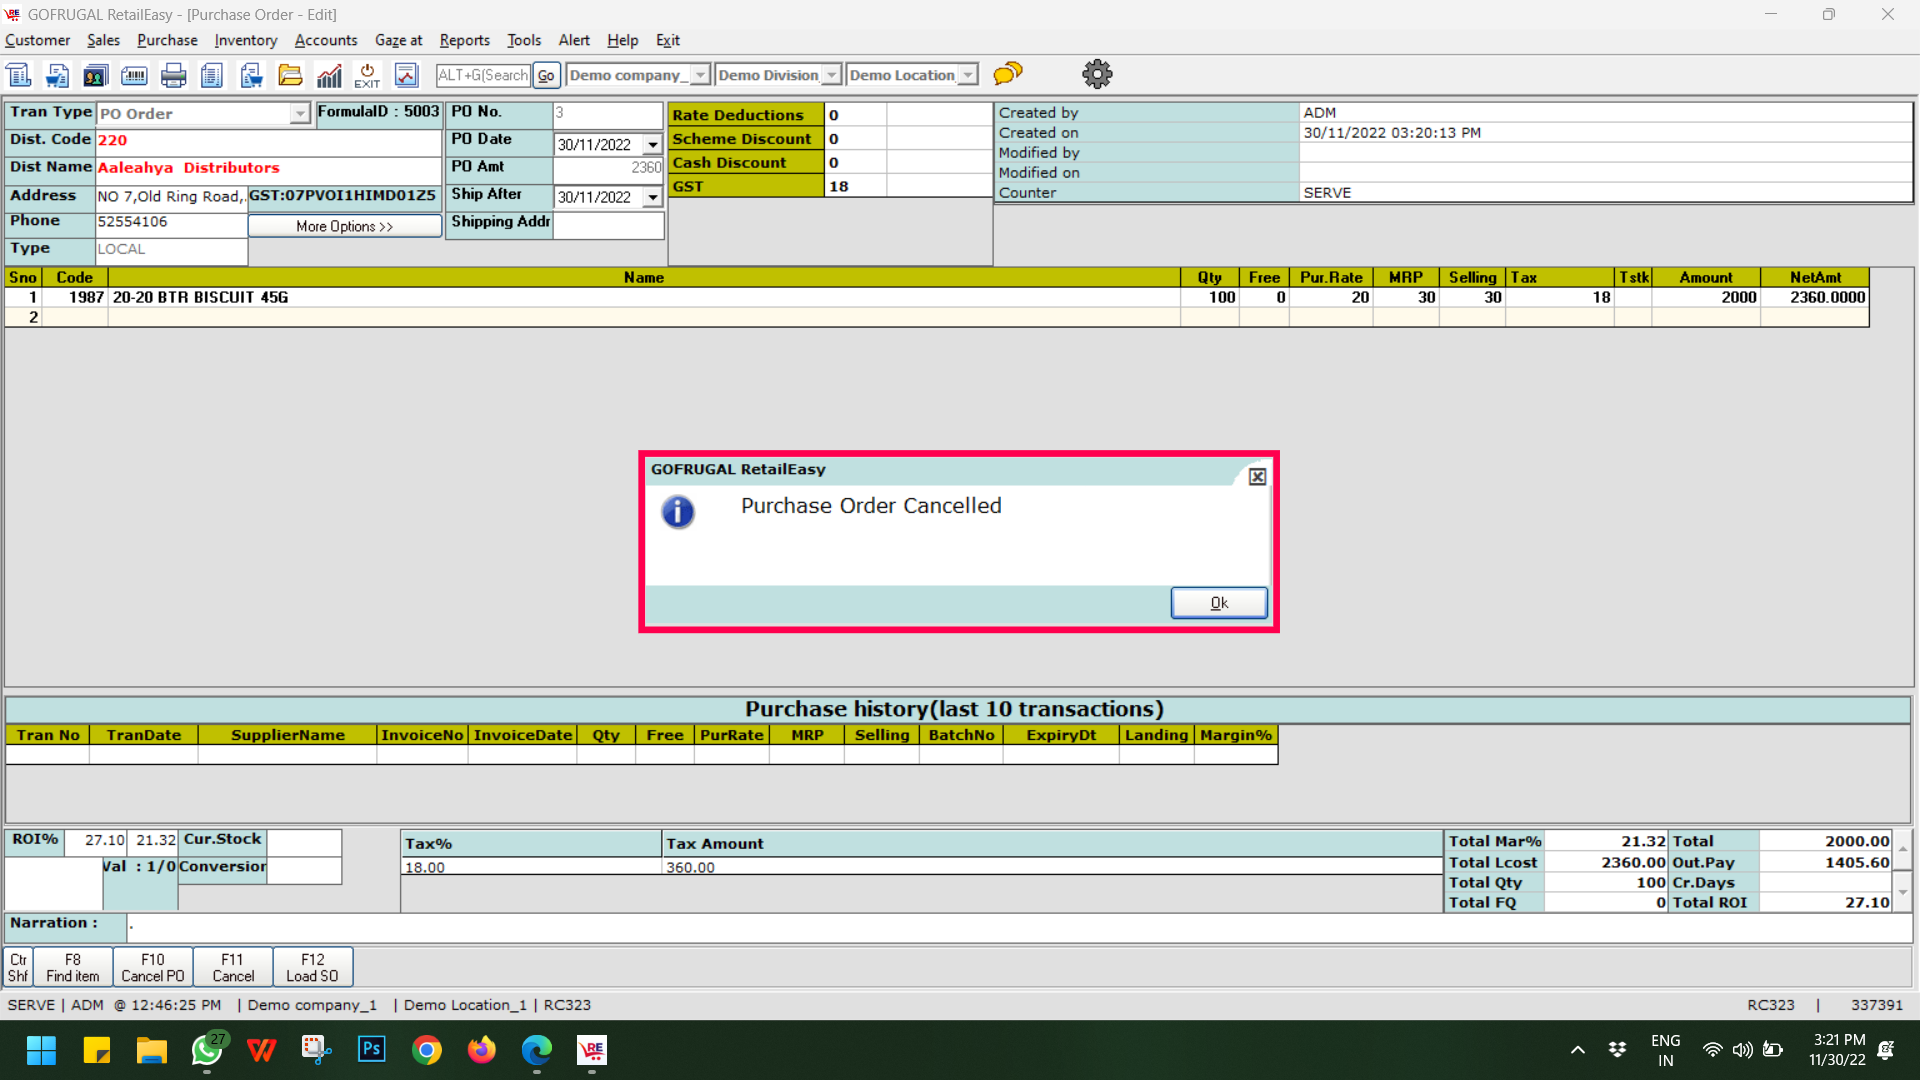Expand the Tran Type dropdown
1920x1080 pixels.
click(299, 114)
